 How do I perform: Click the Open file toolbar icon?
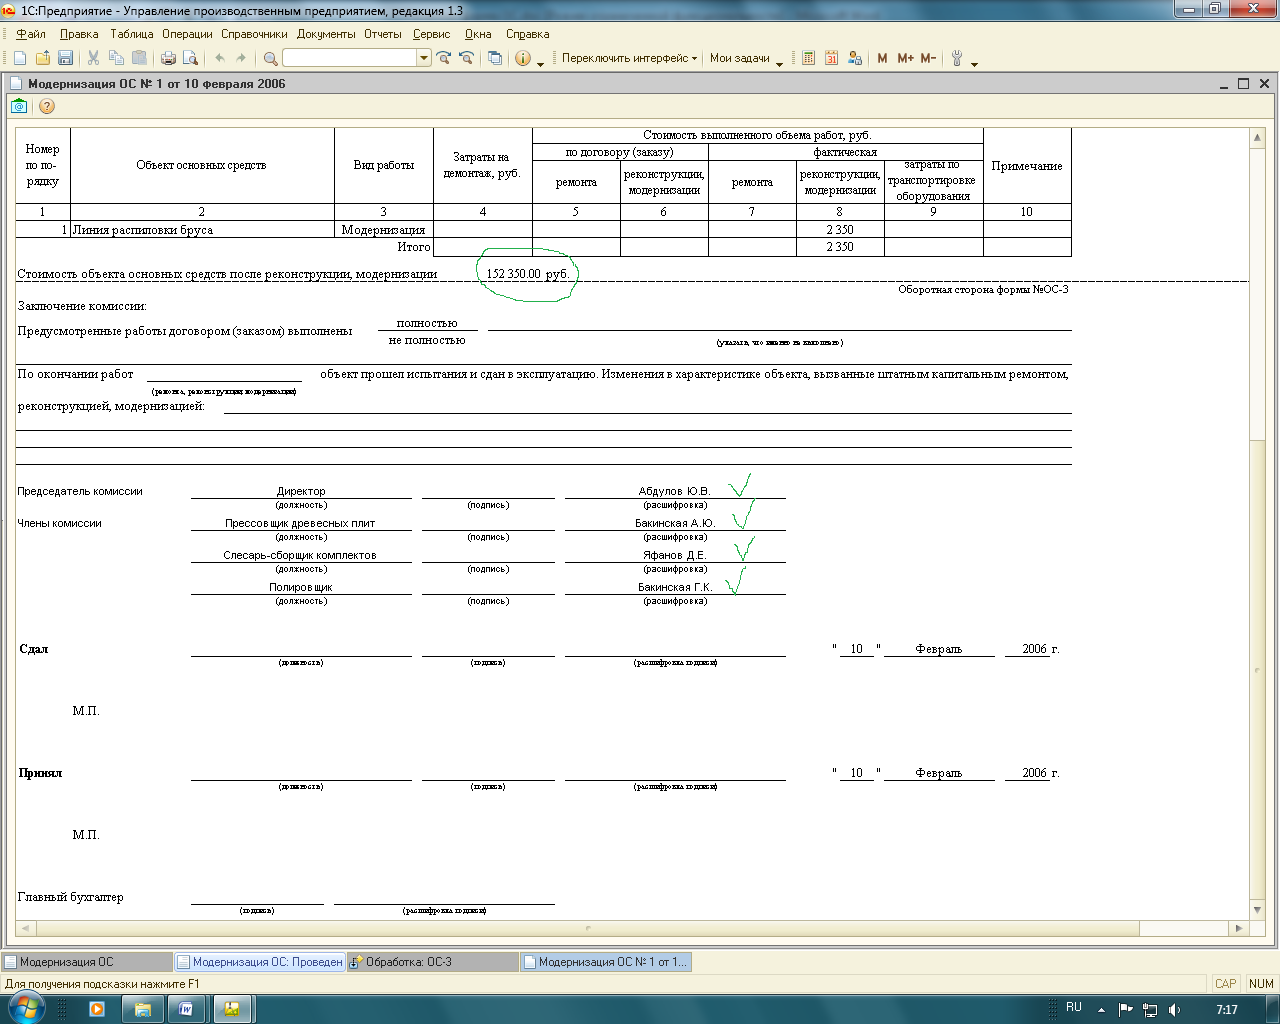point(42,58)
